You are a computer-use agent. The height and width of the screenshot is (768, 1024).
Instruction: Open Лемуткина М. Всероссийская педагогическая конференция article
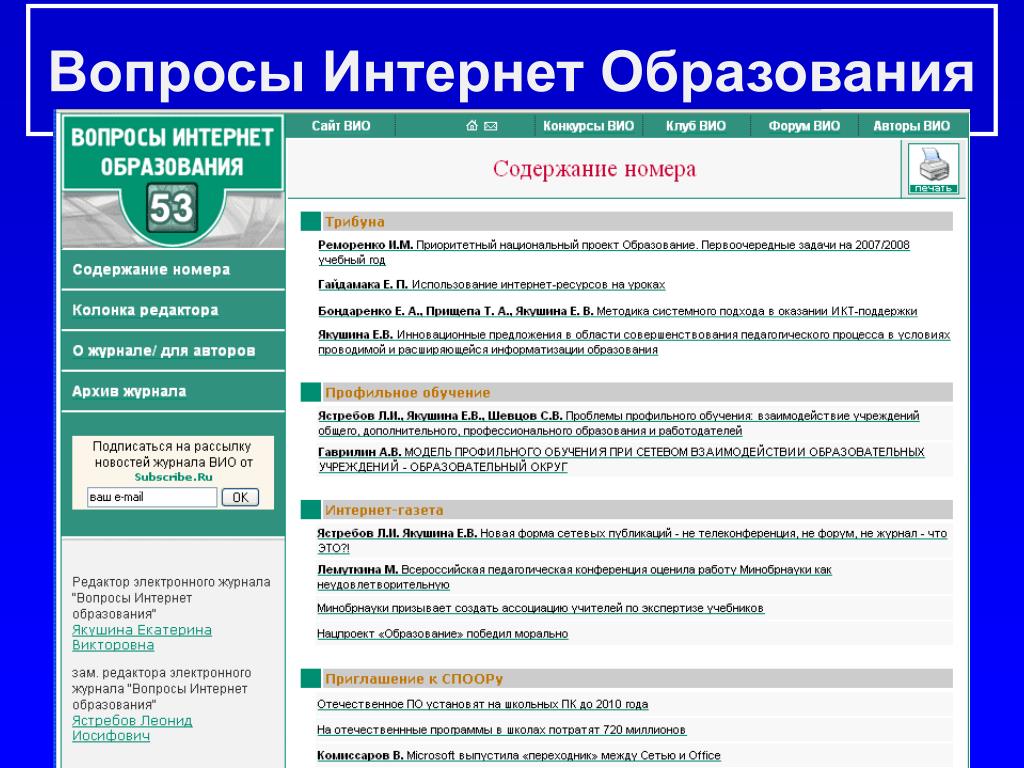pyautogui.click(x=575, y=577)
